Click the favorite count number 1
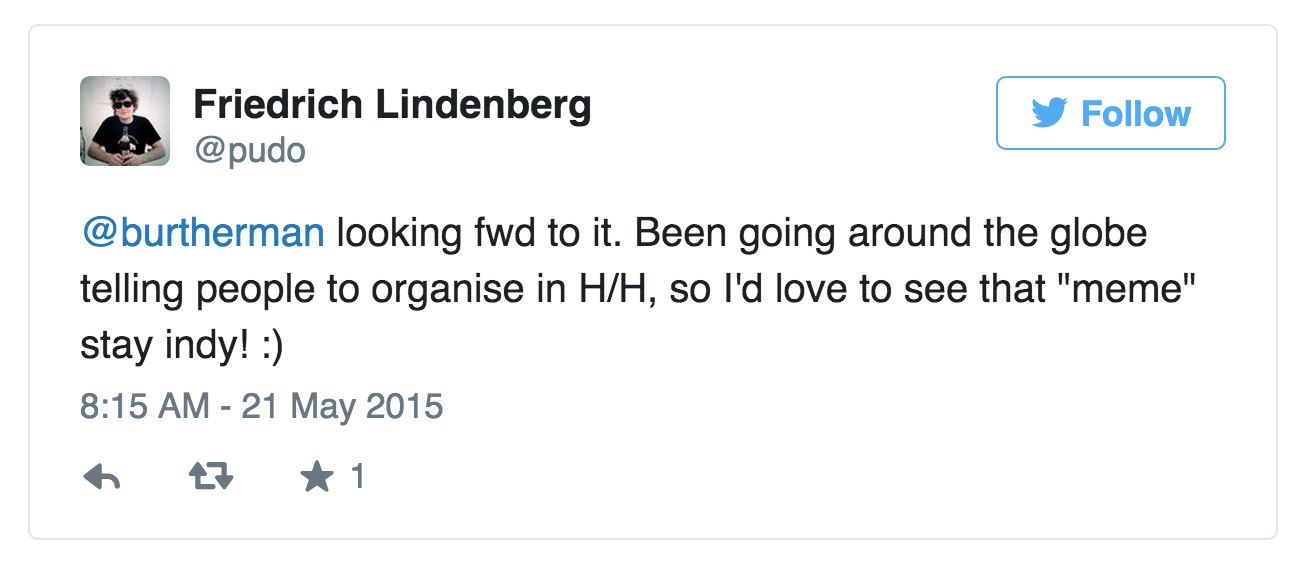Screen dimensions: 1306x566 pyautogui.click(x=357, y=478)
